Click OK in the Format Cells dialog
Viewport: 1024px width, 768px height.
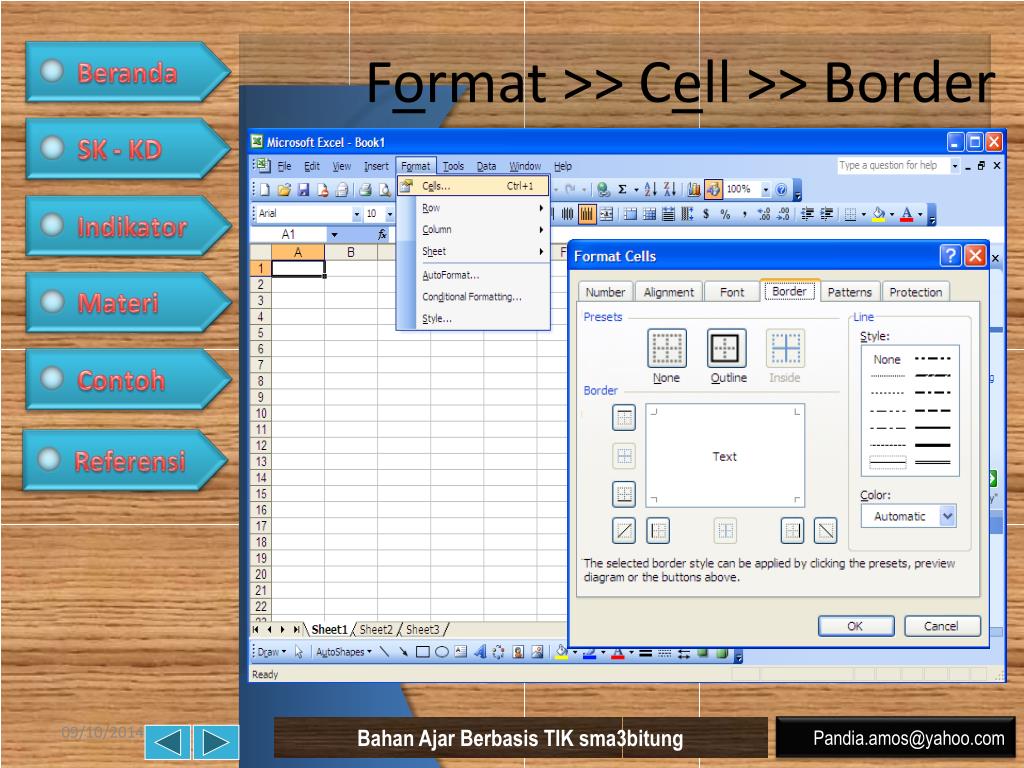pos(856,626)
